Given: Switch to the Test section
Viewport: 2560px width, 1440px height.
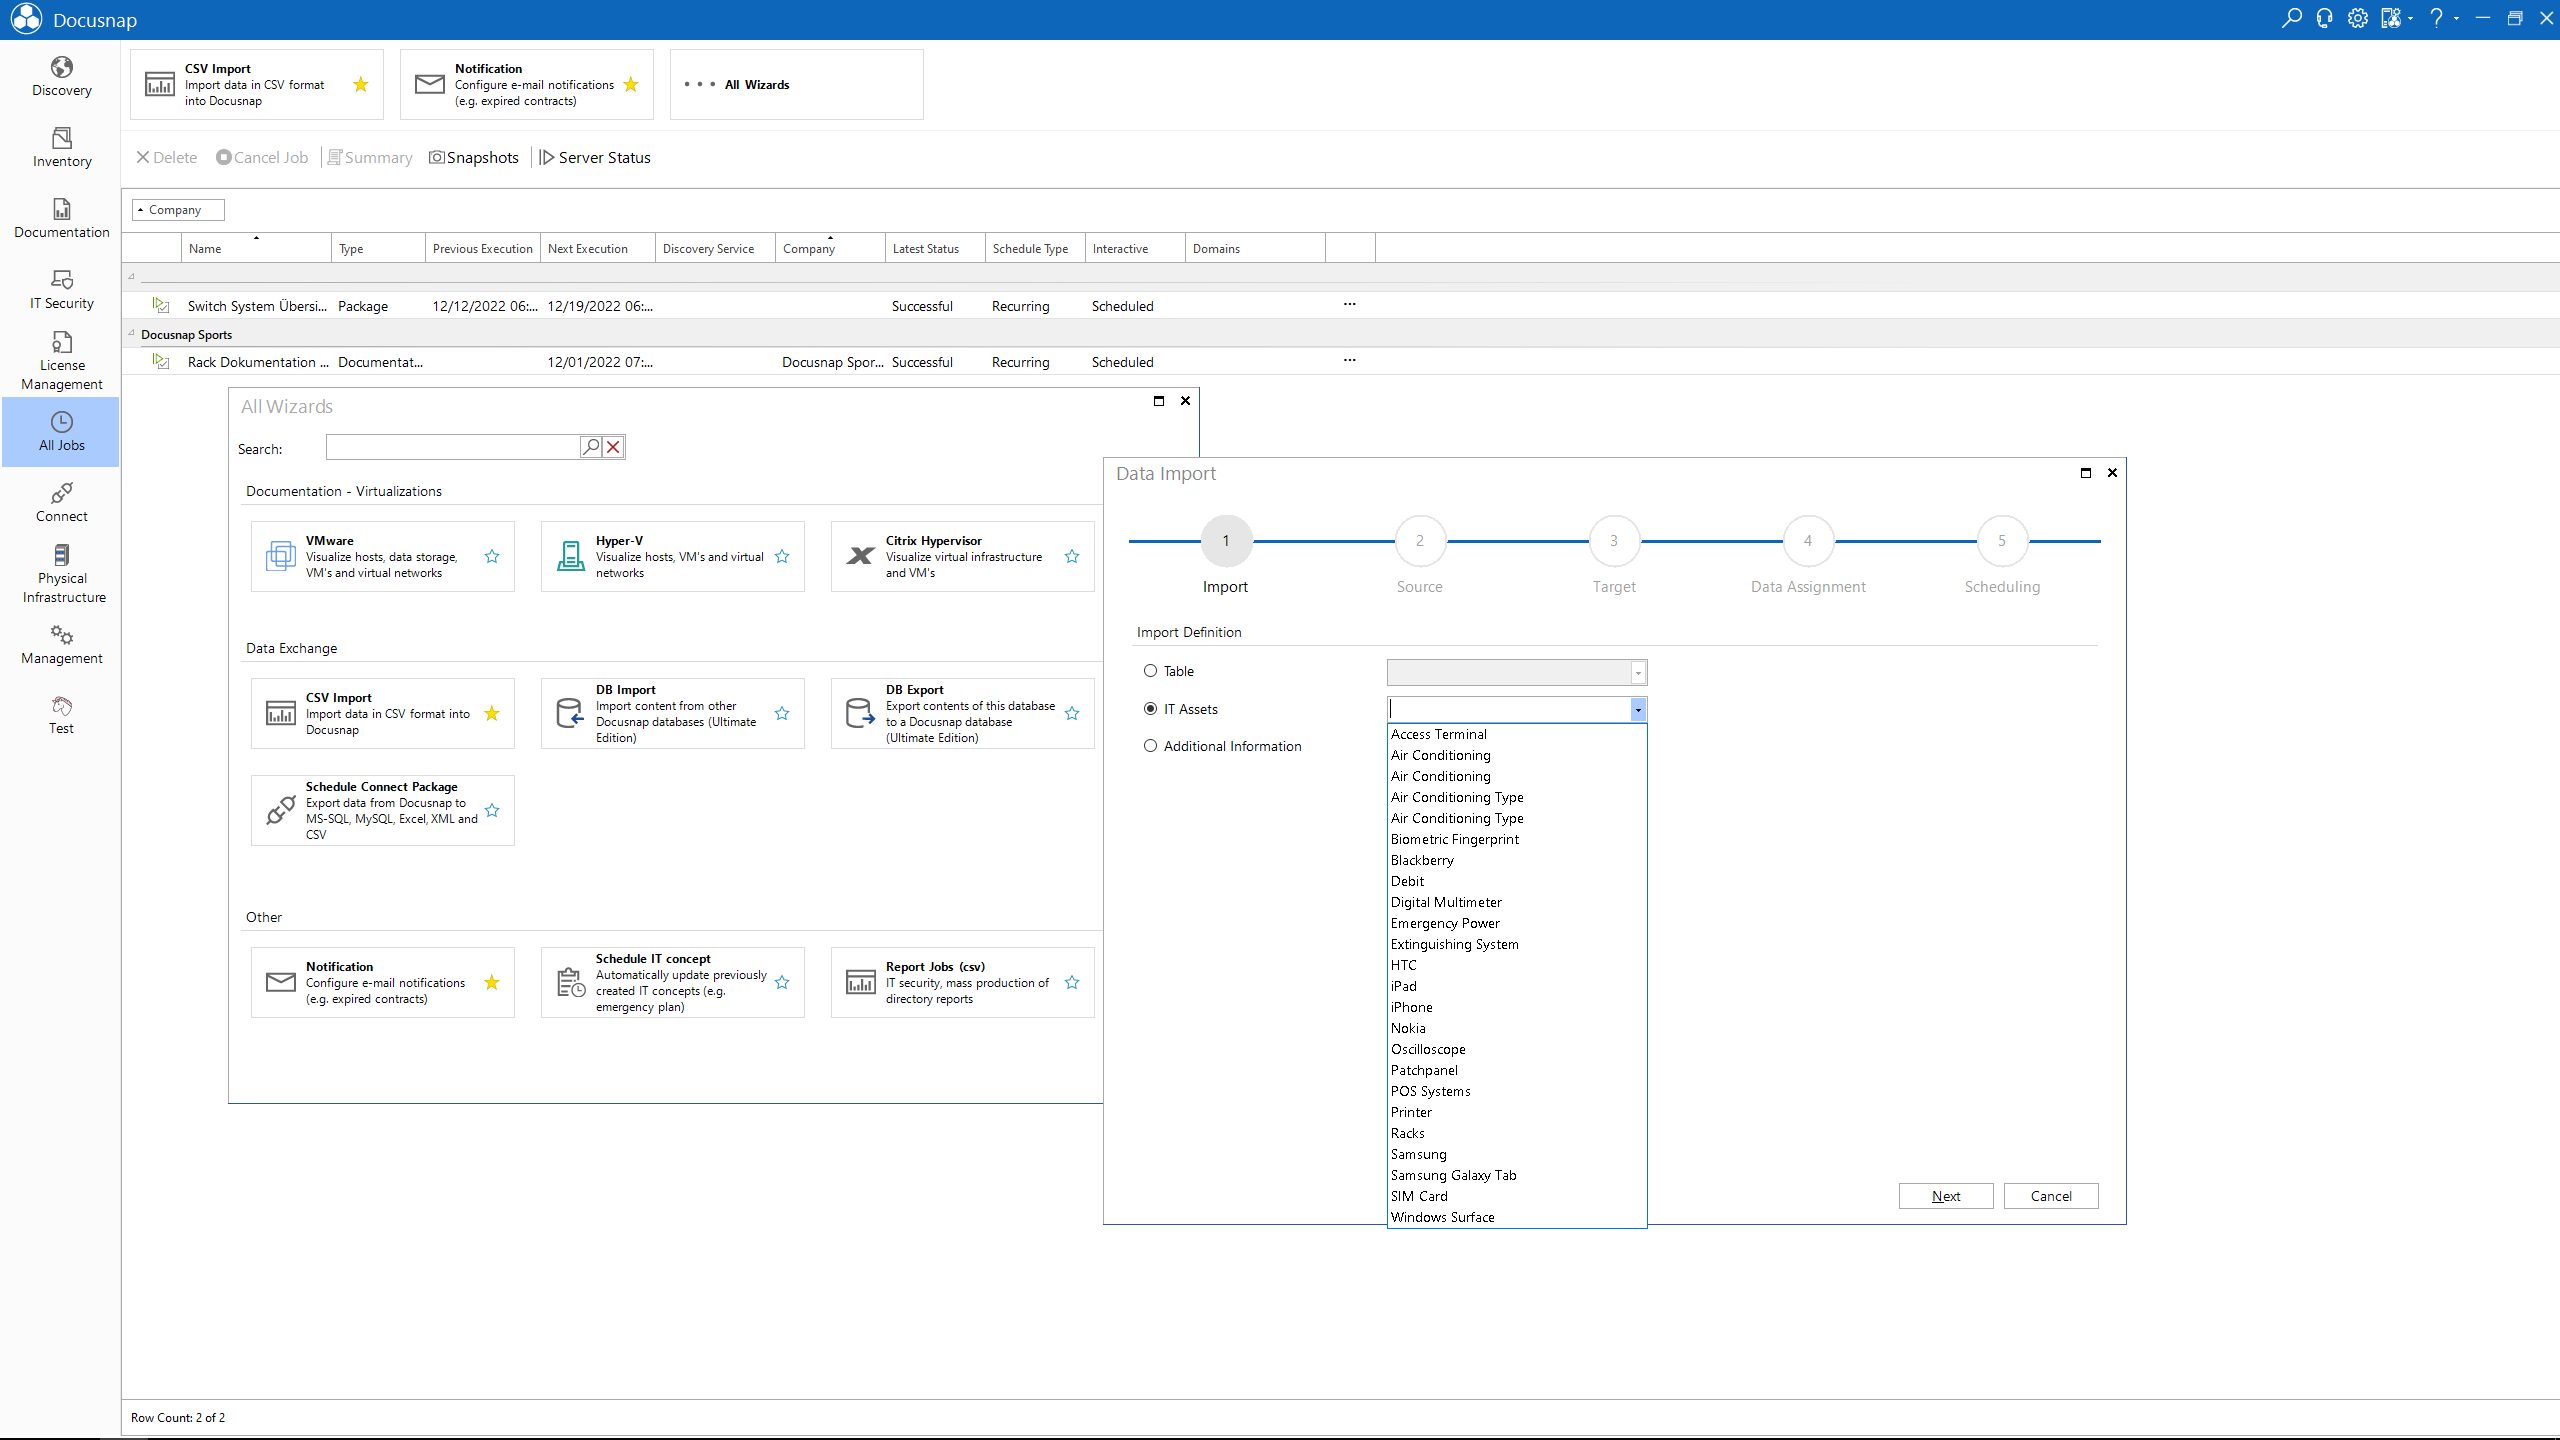Looking at the screenshot, I should coord(61,713).
